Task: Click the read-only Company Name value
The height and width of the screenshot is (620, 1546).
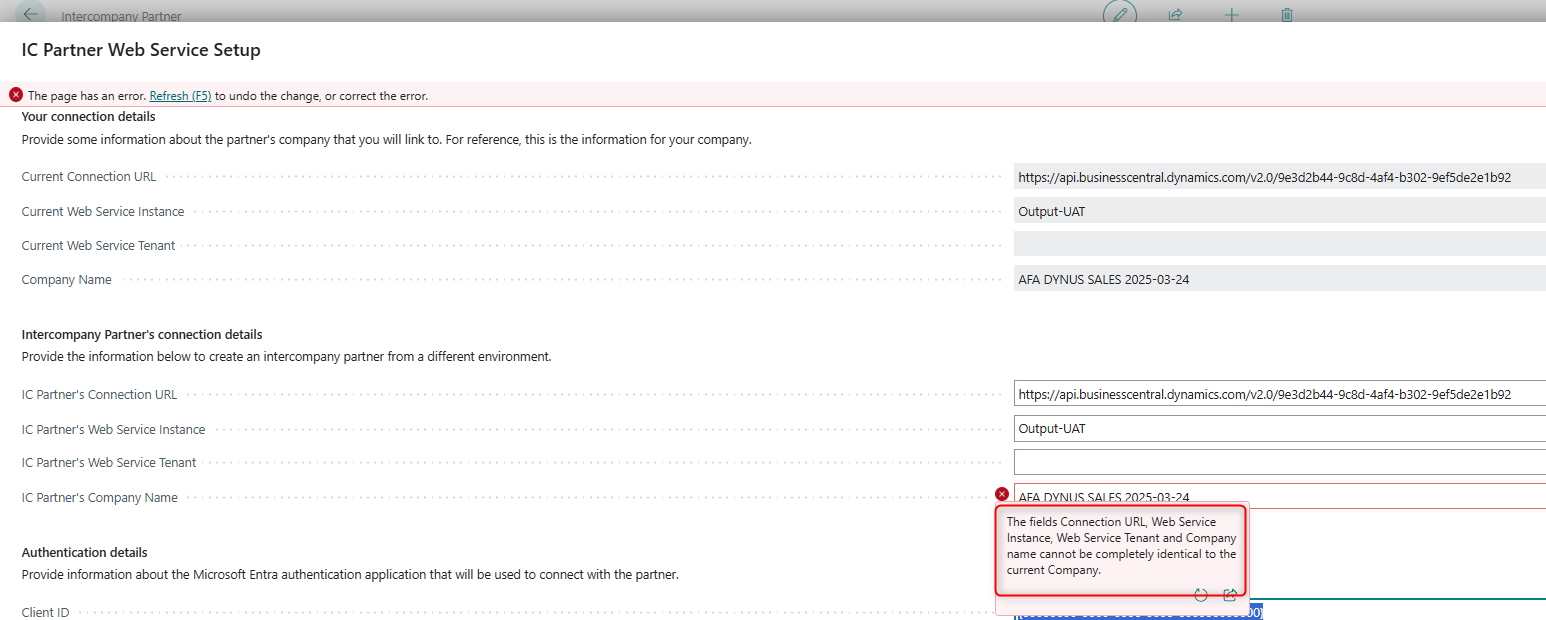Action: coord(1278,279)
